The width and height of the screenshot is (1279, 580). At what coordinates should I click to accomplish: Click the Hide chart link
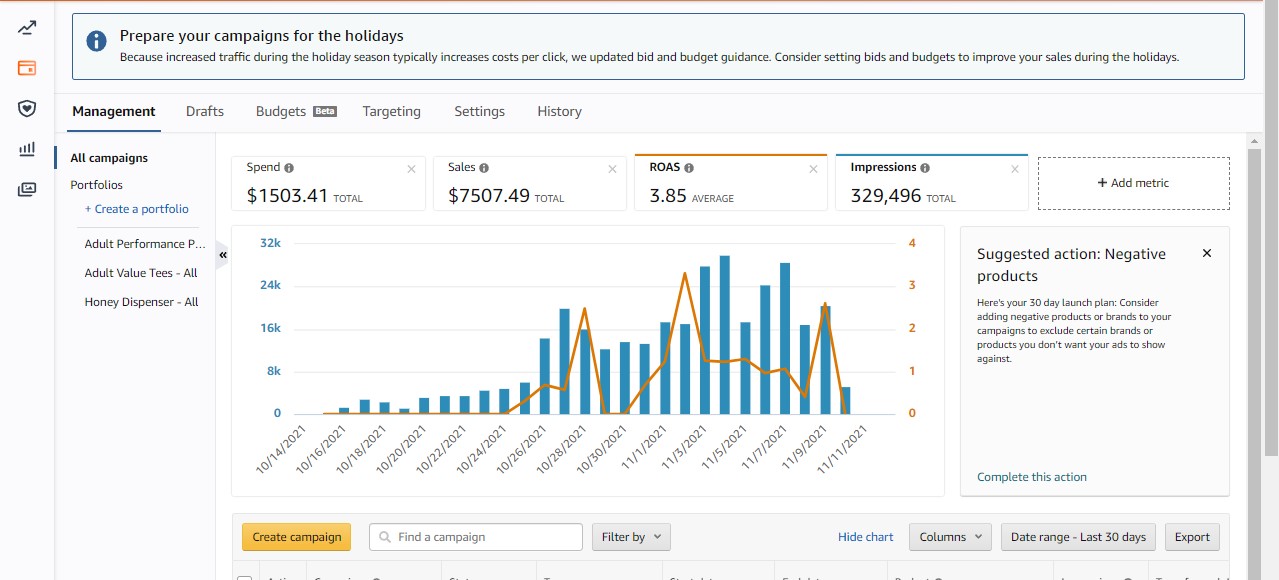tap(866, 537)
